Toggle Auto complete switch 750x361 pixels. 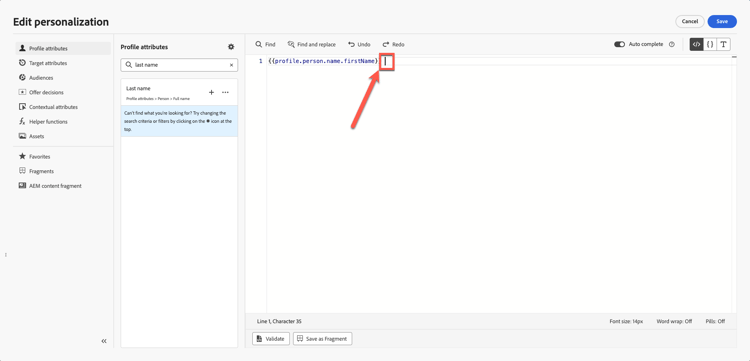[x=619, y=44]
